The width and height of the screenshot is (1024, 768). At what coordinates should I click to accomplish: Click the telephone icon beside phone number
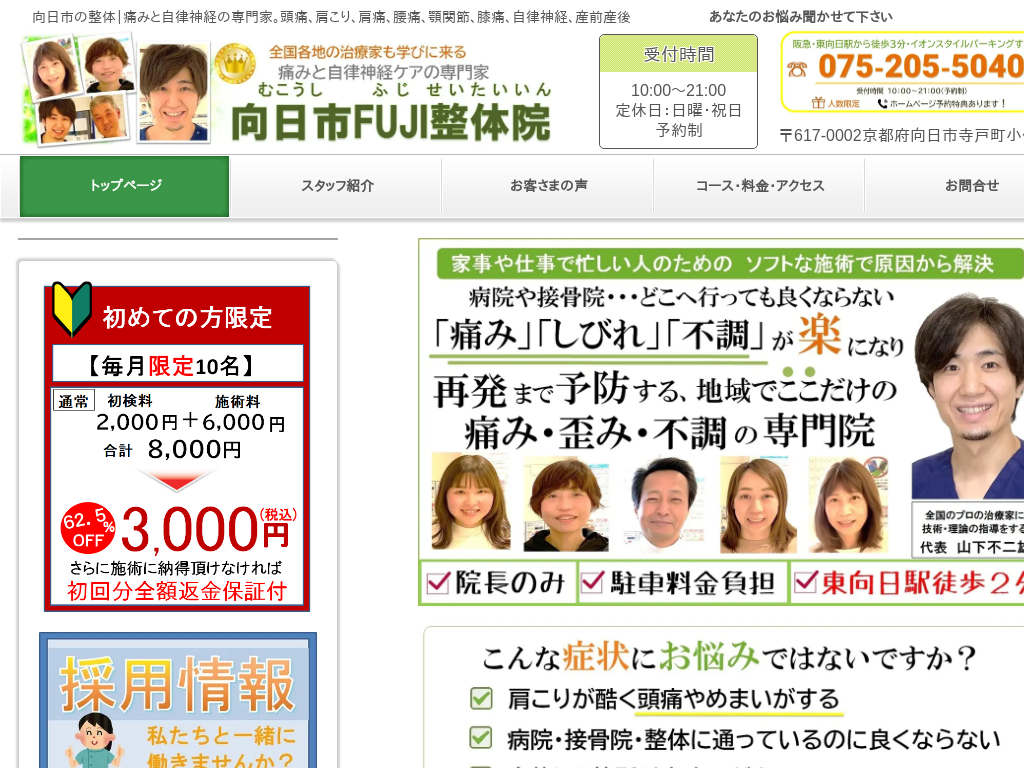pos(797,68)
